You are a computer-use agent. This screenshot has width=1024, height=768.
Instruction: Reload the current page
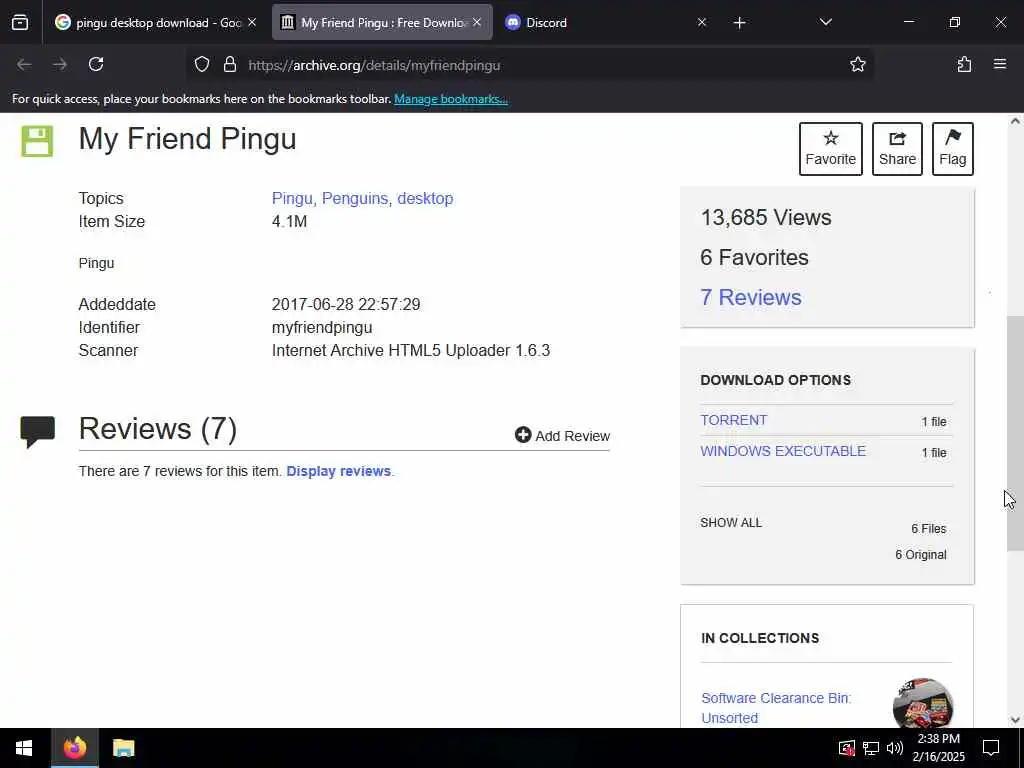coord(96,64)
